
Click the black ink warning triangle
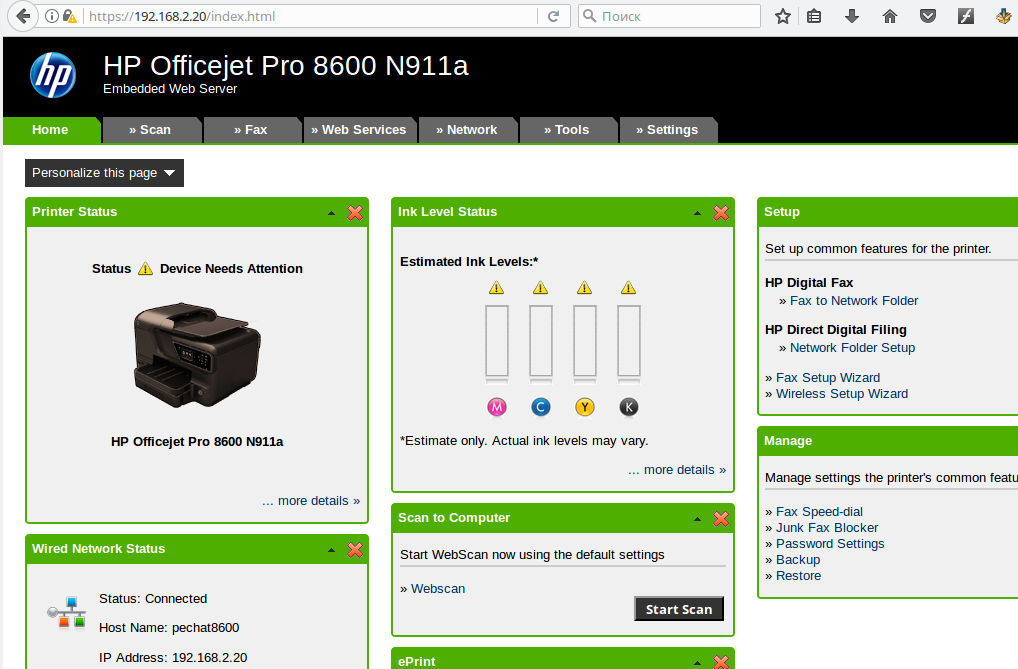[x=628, y=287]
